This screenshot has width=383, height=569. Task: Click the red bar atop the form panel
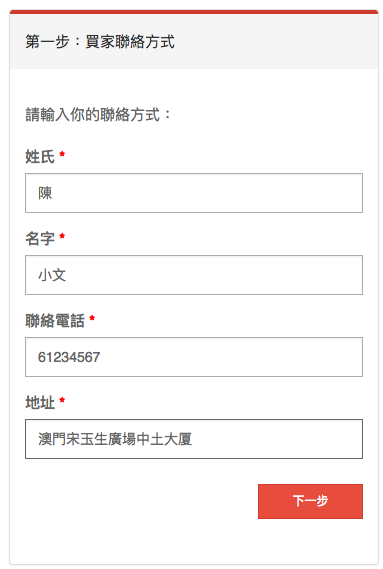pyautogui.click(x=194, y=12)
